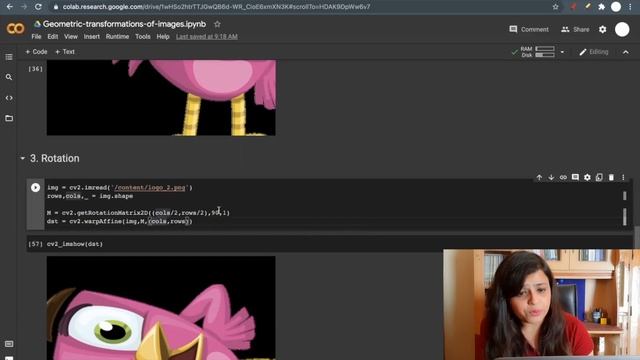The width and height of the screenshot is (640, 360).
Task: Open the Chrome three-dot menu
Action: (x=631, y=7)
